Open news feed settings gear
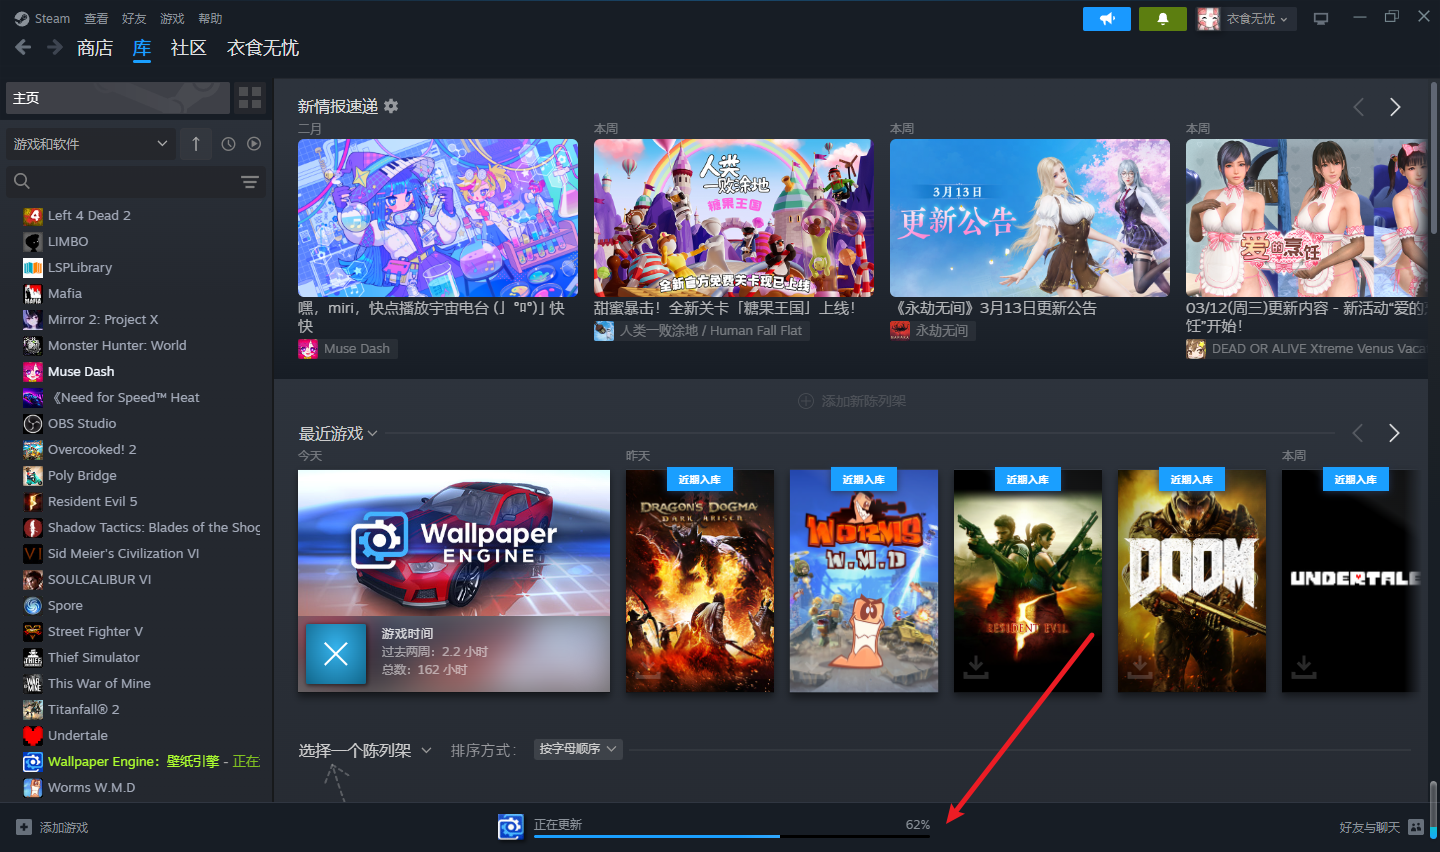 pyautogui.click(x=391, y=106)
